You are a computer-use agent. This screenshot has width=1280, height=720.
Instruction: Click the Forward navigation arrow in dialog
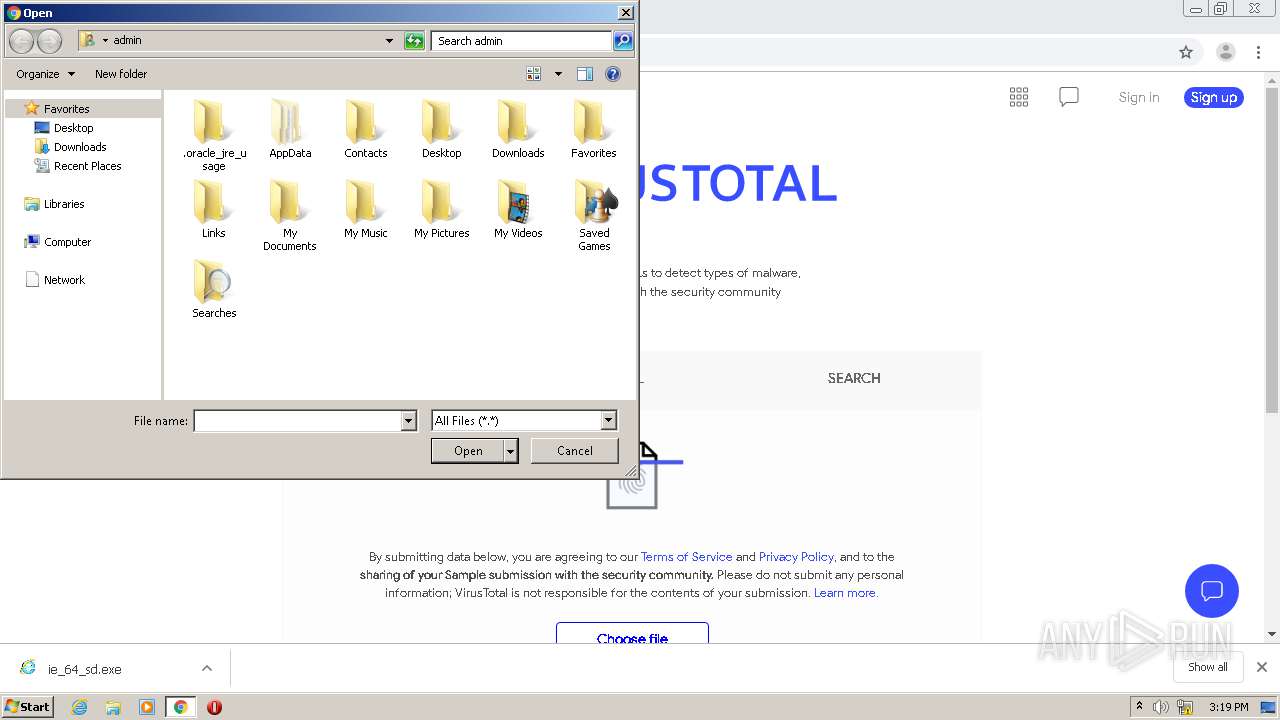pyautogui.click(x=49, y=41)
